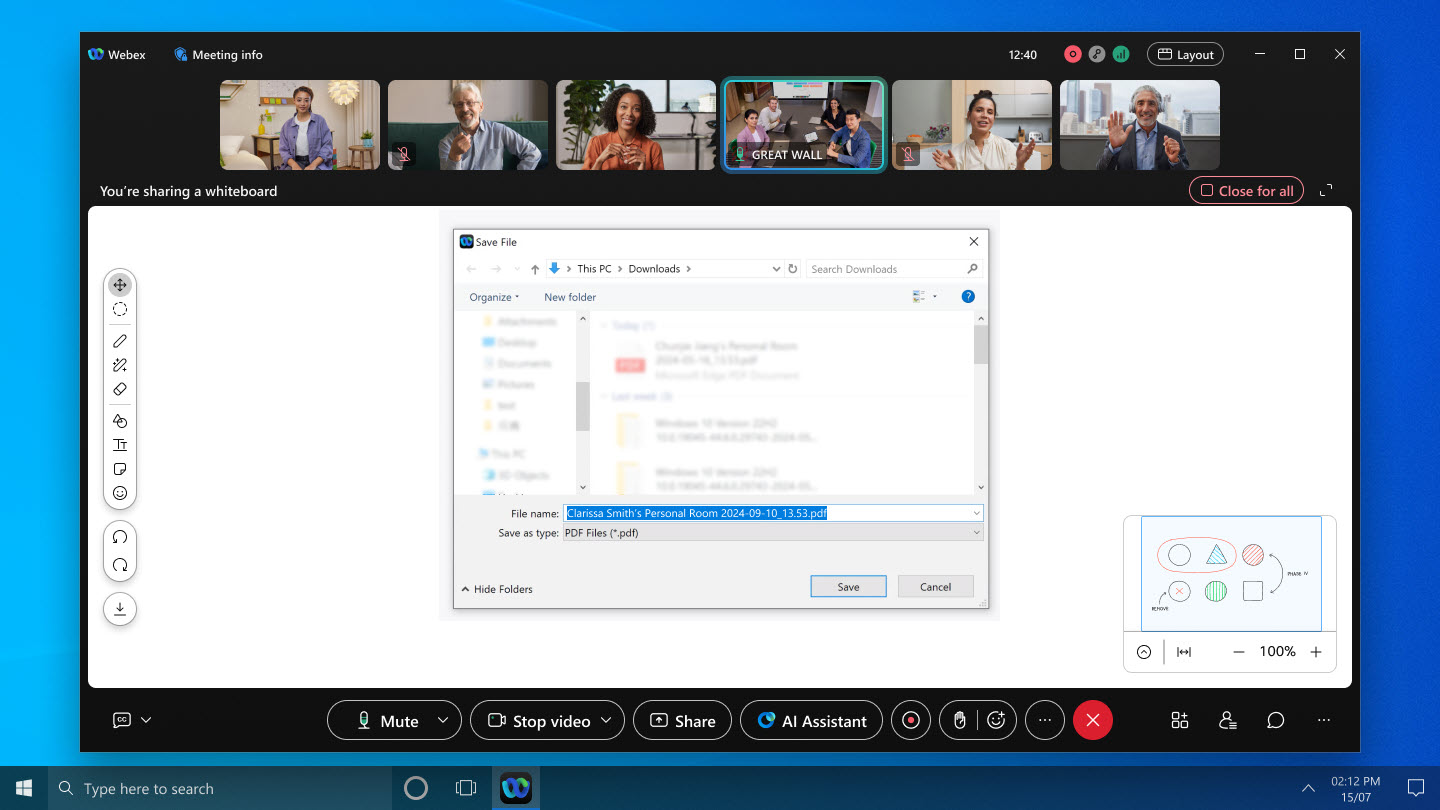1440x810 pixels.
Task: Open the AI Assistant
Action: click(811, 720)
